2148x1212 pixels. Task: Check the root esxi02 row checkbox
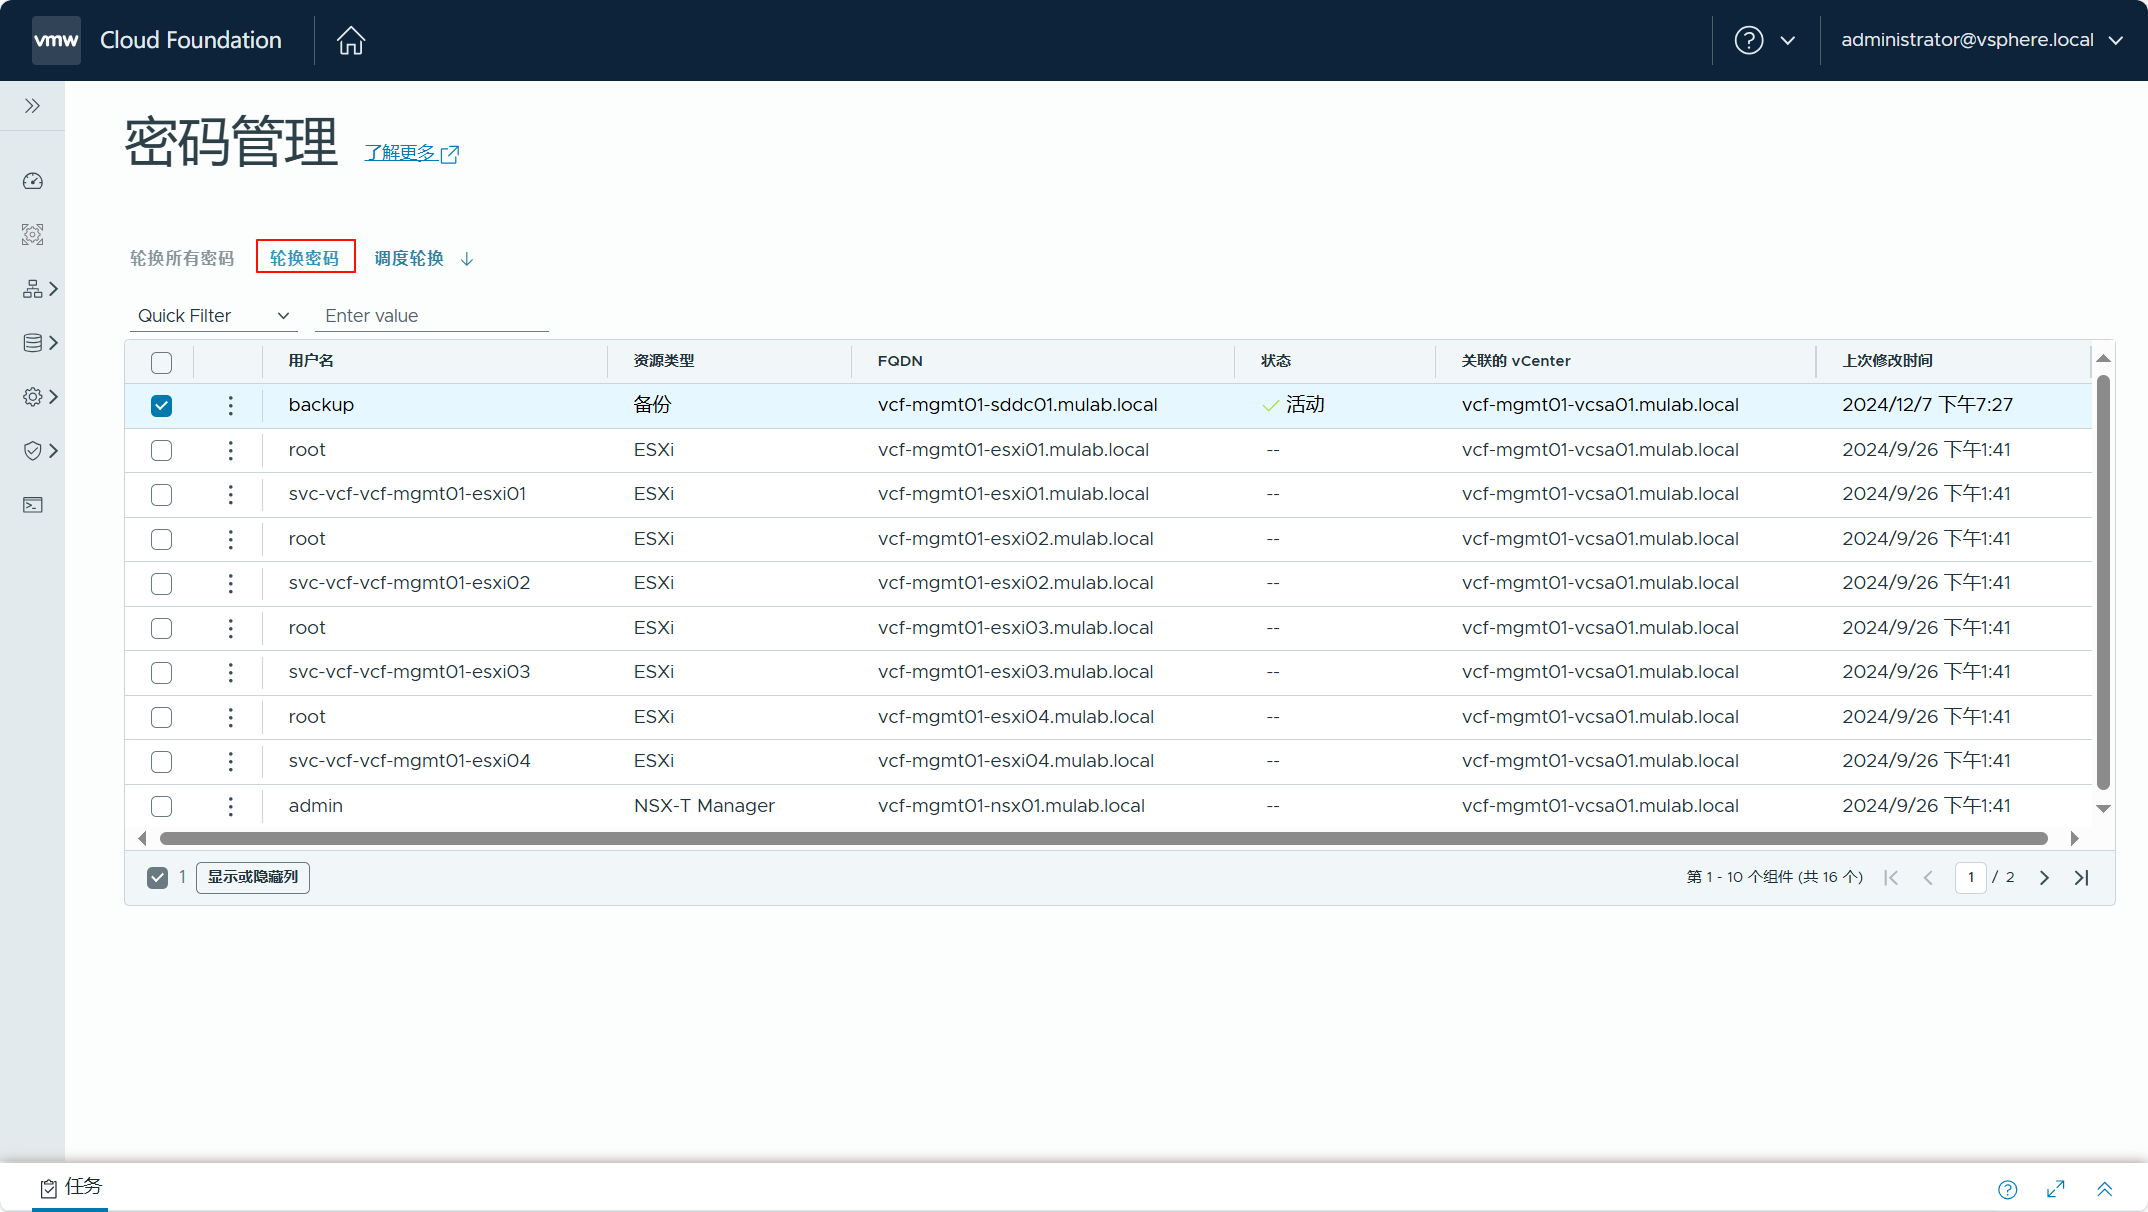pos(161,539)
